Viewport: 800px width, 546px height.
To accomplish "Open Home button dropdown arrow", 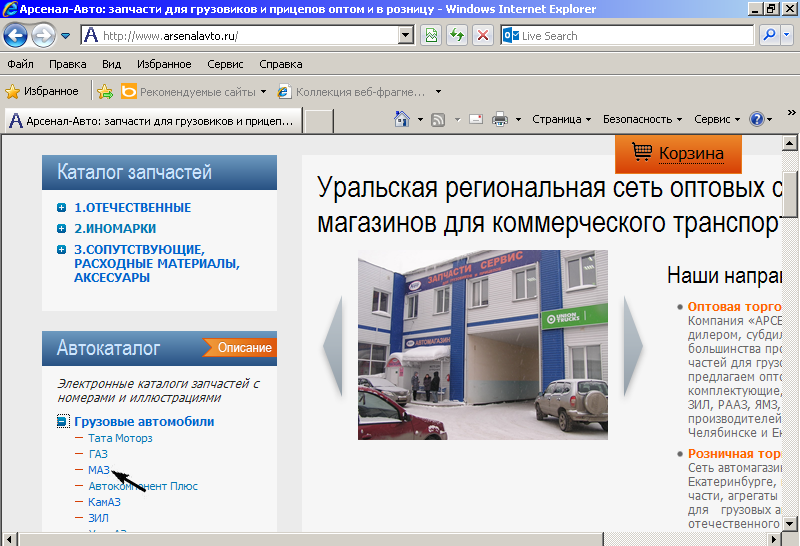I will click(x=420, y=119).
